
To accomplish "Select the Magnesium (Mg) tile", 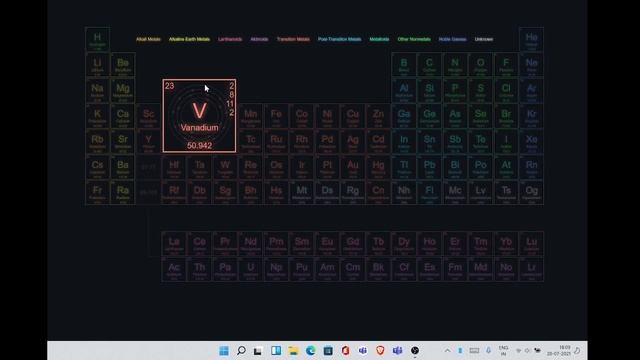I will tap(123, 91).
